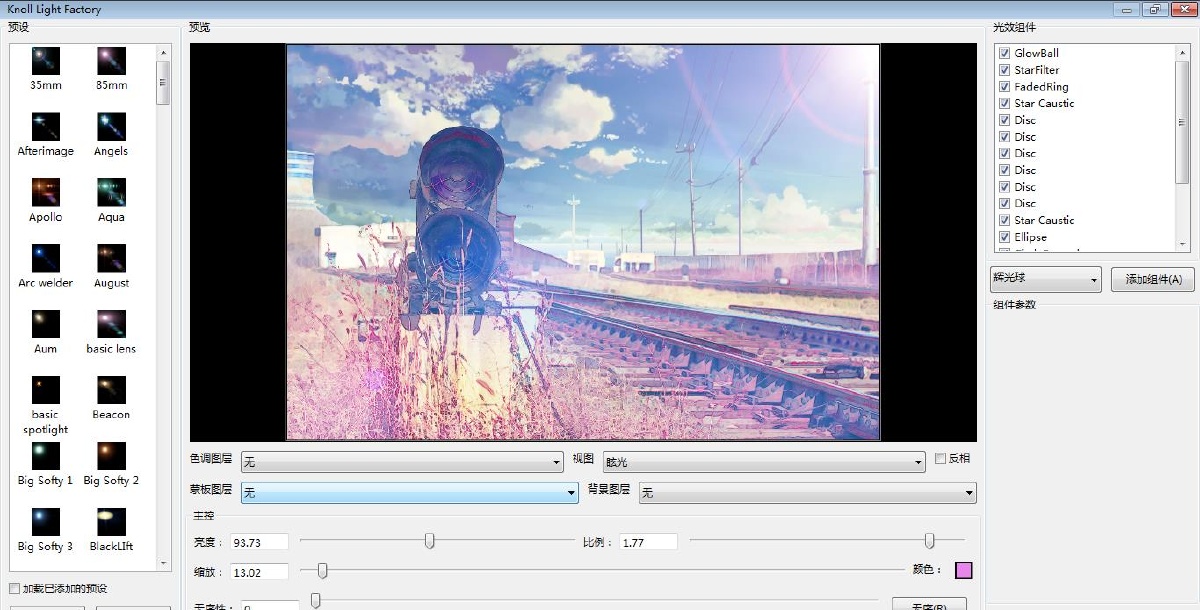This screenshot has height=610, width=1200.
Task: Select the BlackLift preset thumbnail
Action: point(111,522)
